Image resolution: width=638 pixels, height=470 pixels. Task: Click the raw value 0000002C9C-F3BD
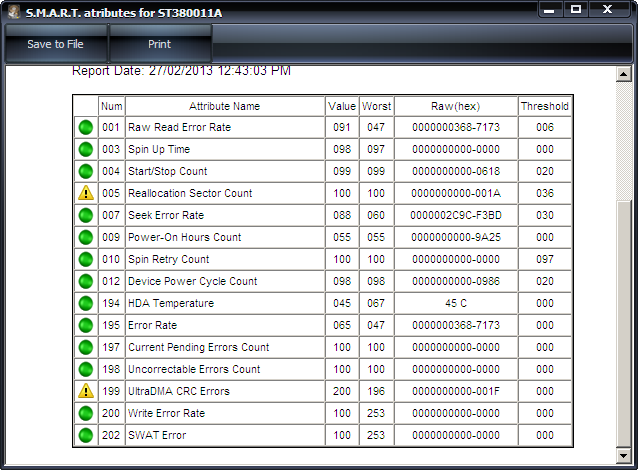coord(456,215)
